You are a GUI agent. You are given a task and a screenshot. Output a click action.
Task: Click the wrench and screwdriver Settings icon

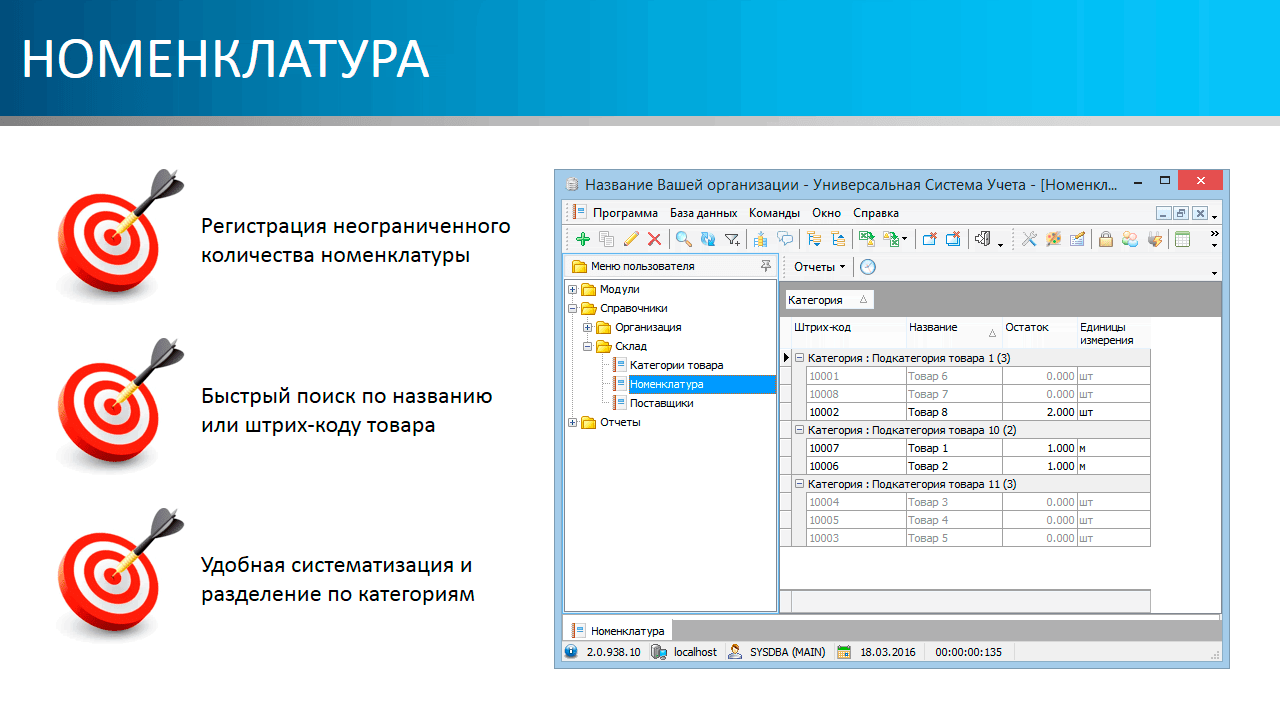[x=1029, y=239]
